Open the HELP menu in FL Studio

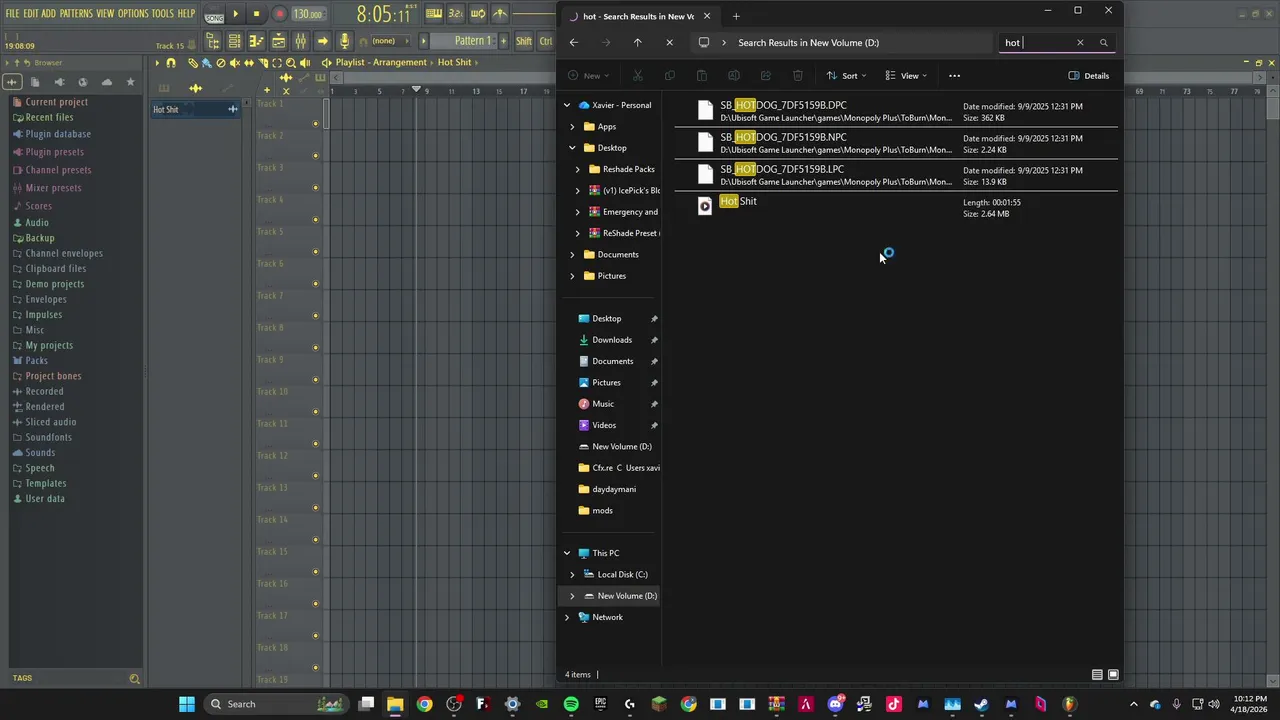coord(186,13)
